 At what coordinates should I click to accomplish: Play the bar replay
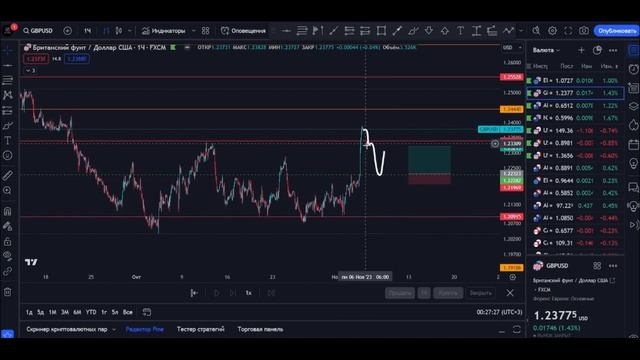click(216, 293)
